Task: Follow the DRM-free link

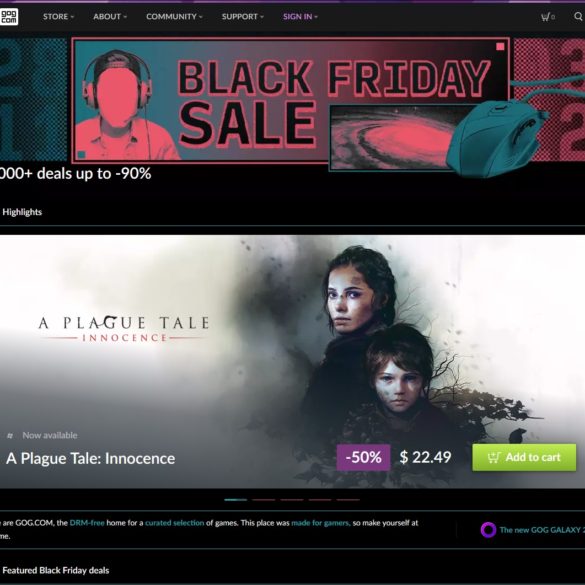Action: [87, 523]
